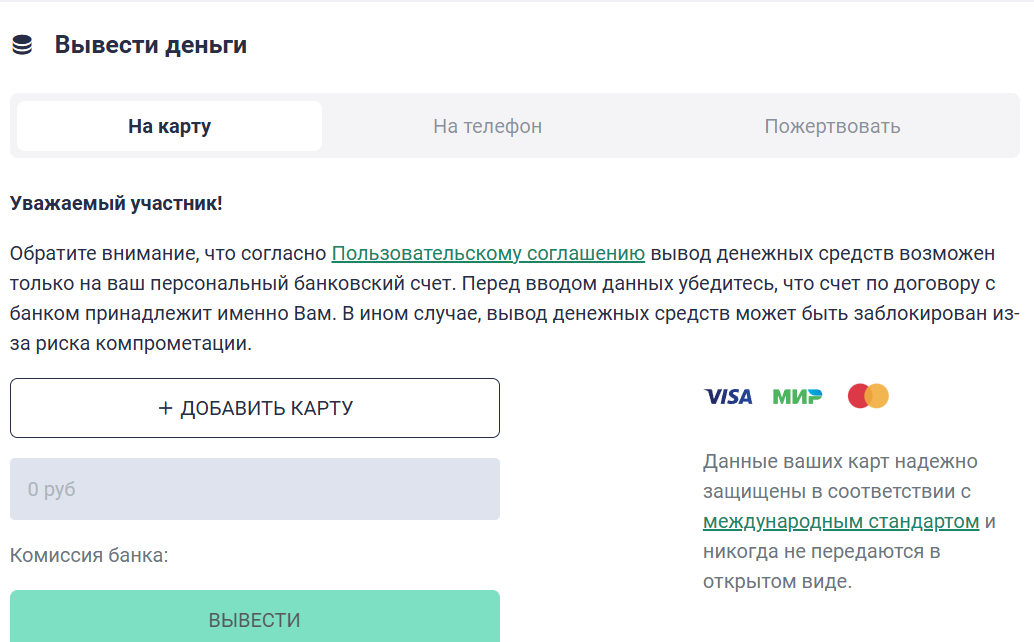Click the Уважаемый участник! bold text
1034x642 pixels.
point(116,204)
